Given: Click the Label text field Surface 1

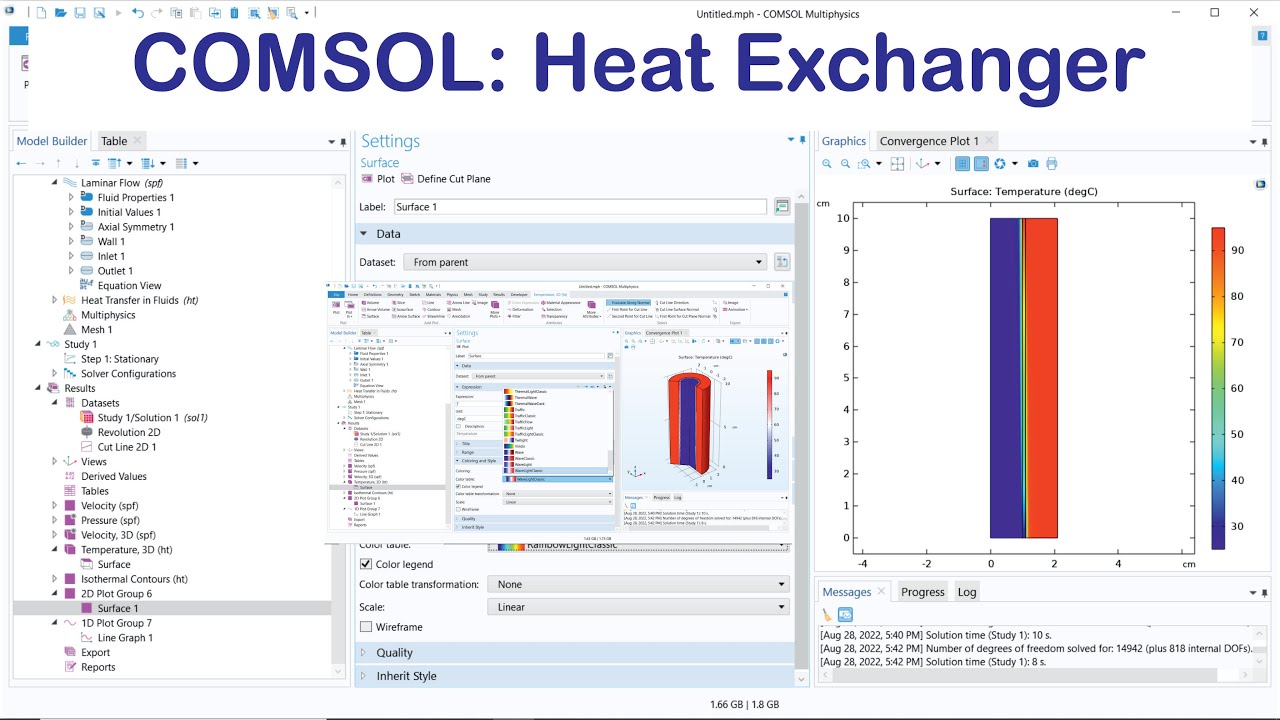Looking at the screenshot, I should tap(579, 207).
